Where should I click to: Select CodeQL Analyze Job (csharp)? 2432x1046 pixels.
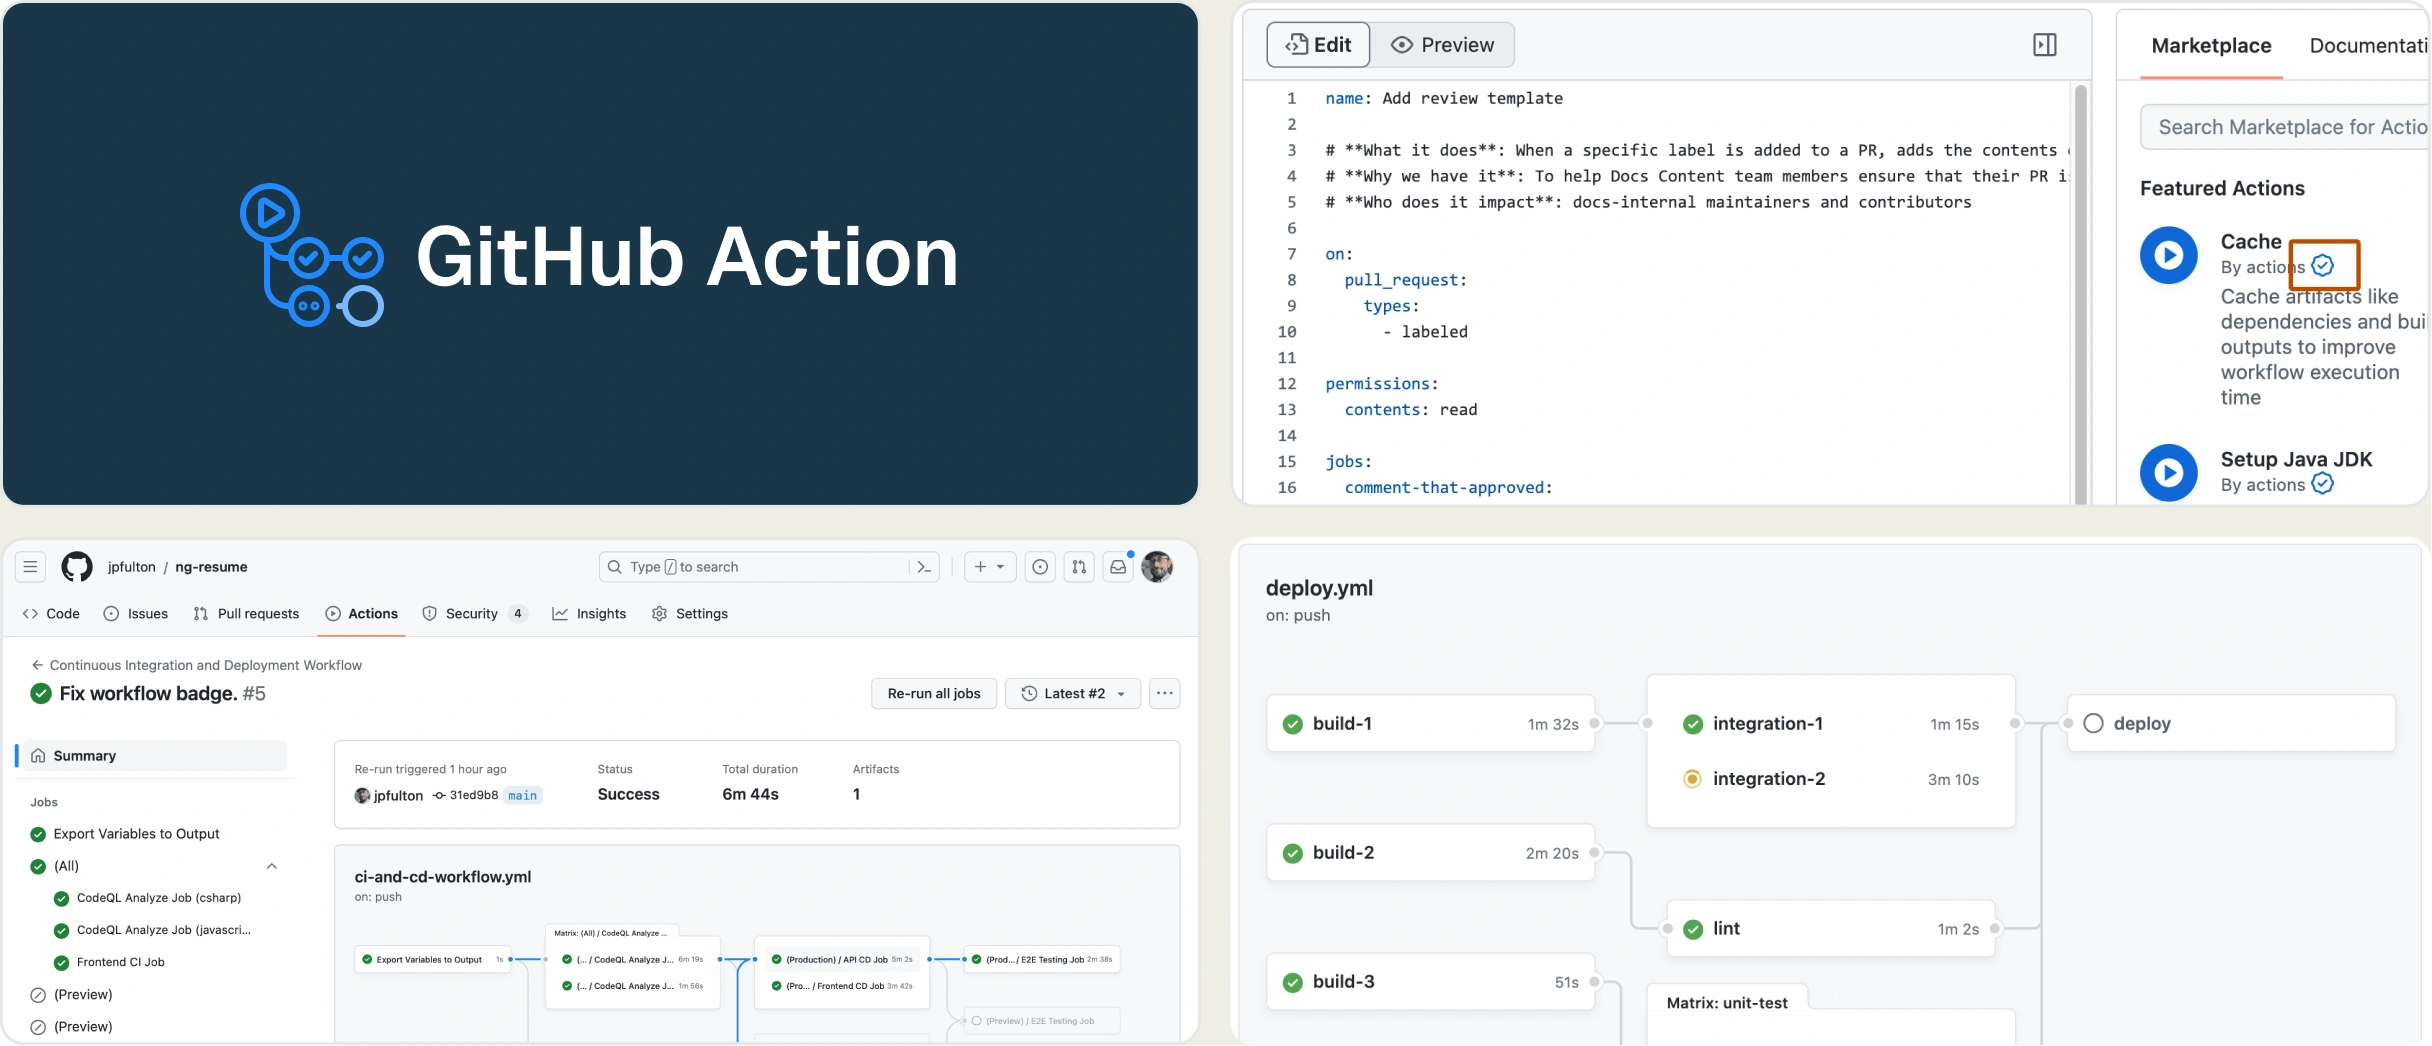tap(159, 898)
